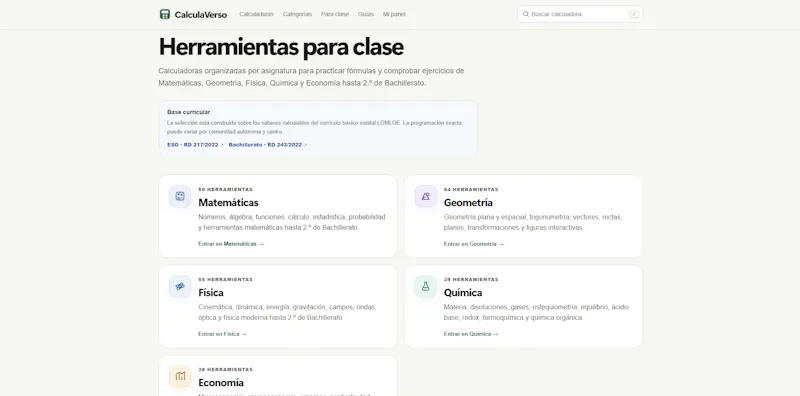Click the Química card title

463,293
